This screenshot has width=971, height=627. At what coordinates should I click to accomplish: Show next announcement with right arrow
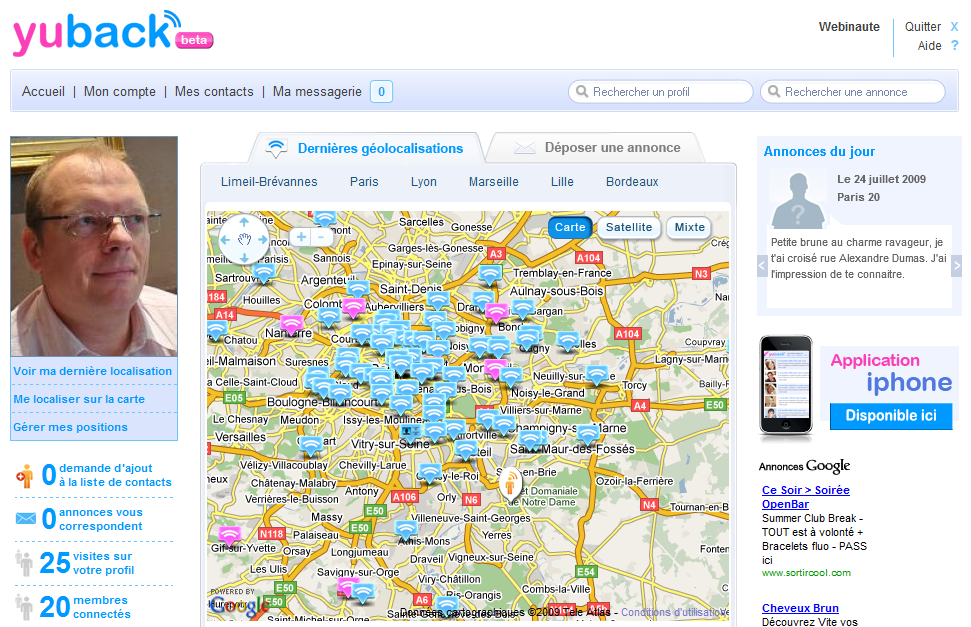(957, 266)
